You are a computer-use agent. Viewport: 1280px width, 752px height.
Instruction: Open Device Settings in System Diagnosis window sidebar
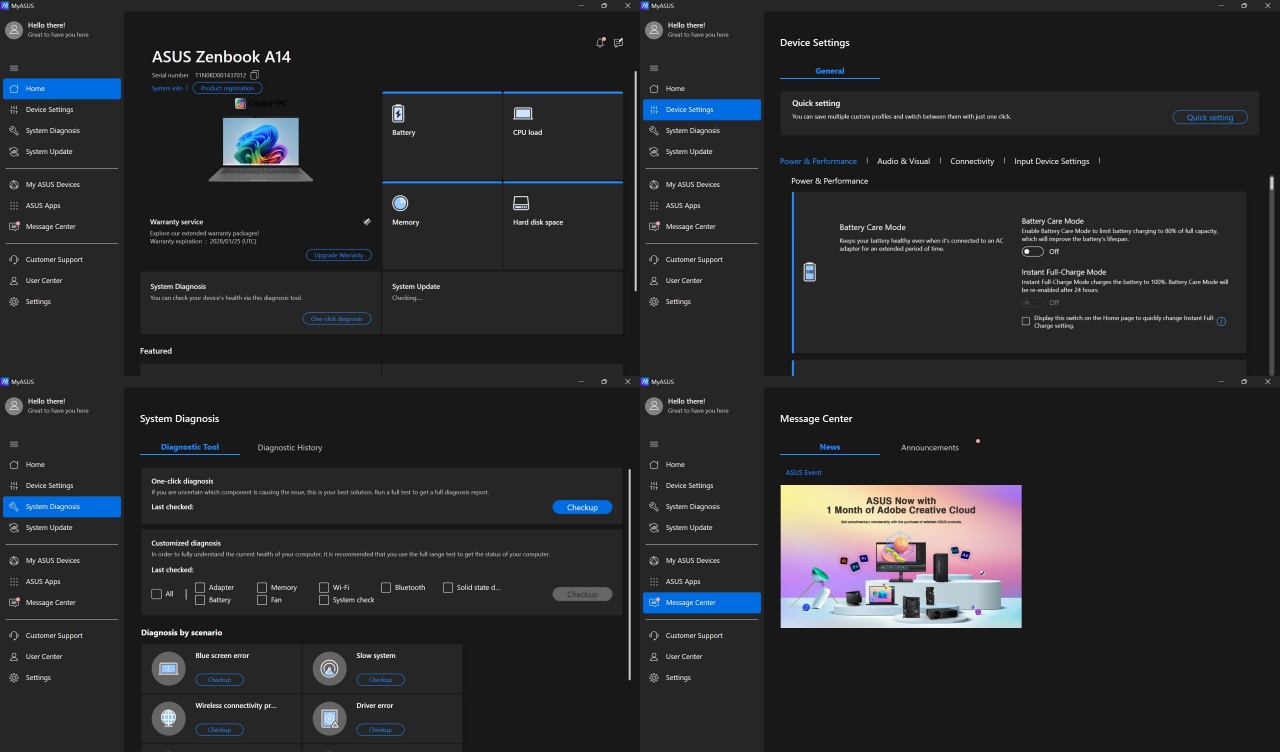(61, 486)
